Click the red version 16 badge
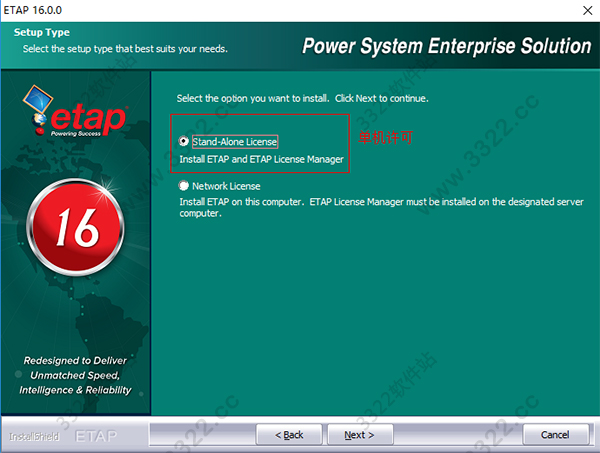Viewport: 600px width, 453px height. (75, 227)
